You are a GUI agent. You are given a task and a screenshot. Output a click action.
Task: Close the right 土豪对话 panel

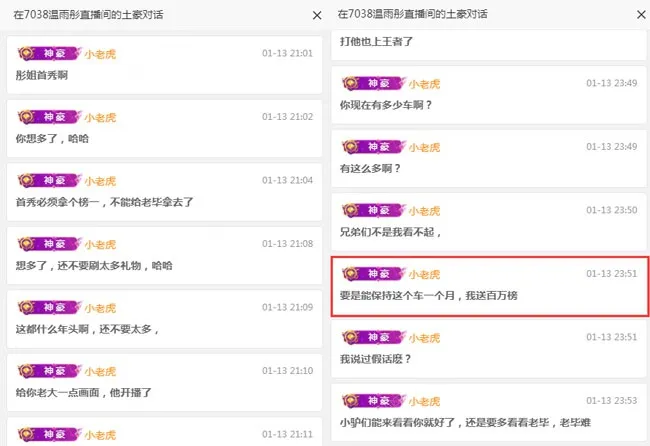point(641,15)
